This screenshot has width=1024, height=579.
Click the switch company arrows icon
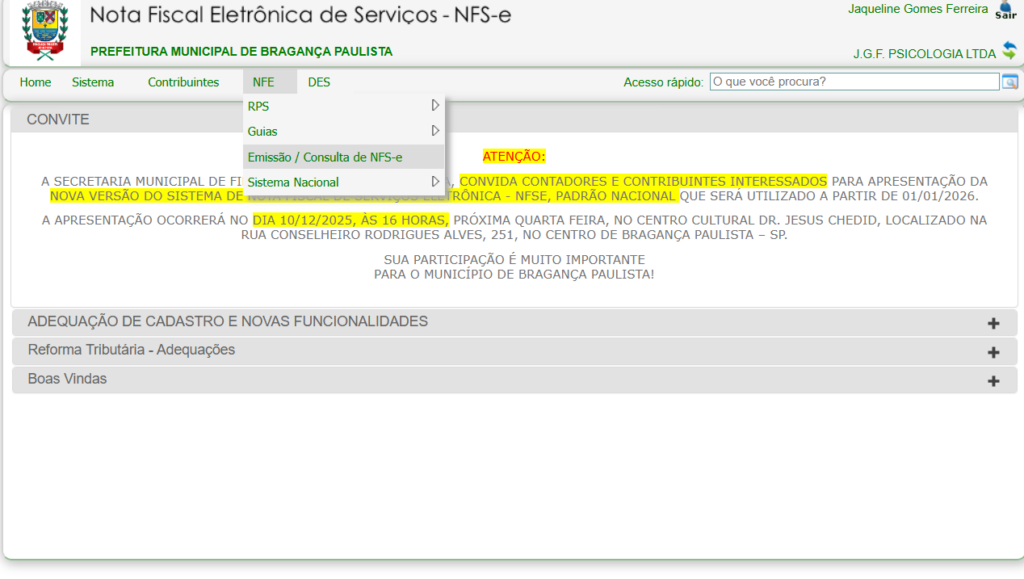coord(1009,51)
